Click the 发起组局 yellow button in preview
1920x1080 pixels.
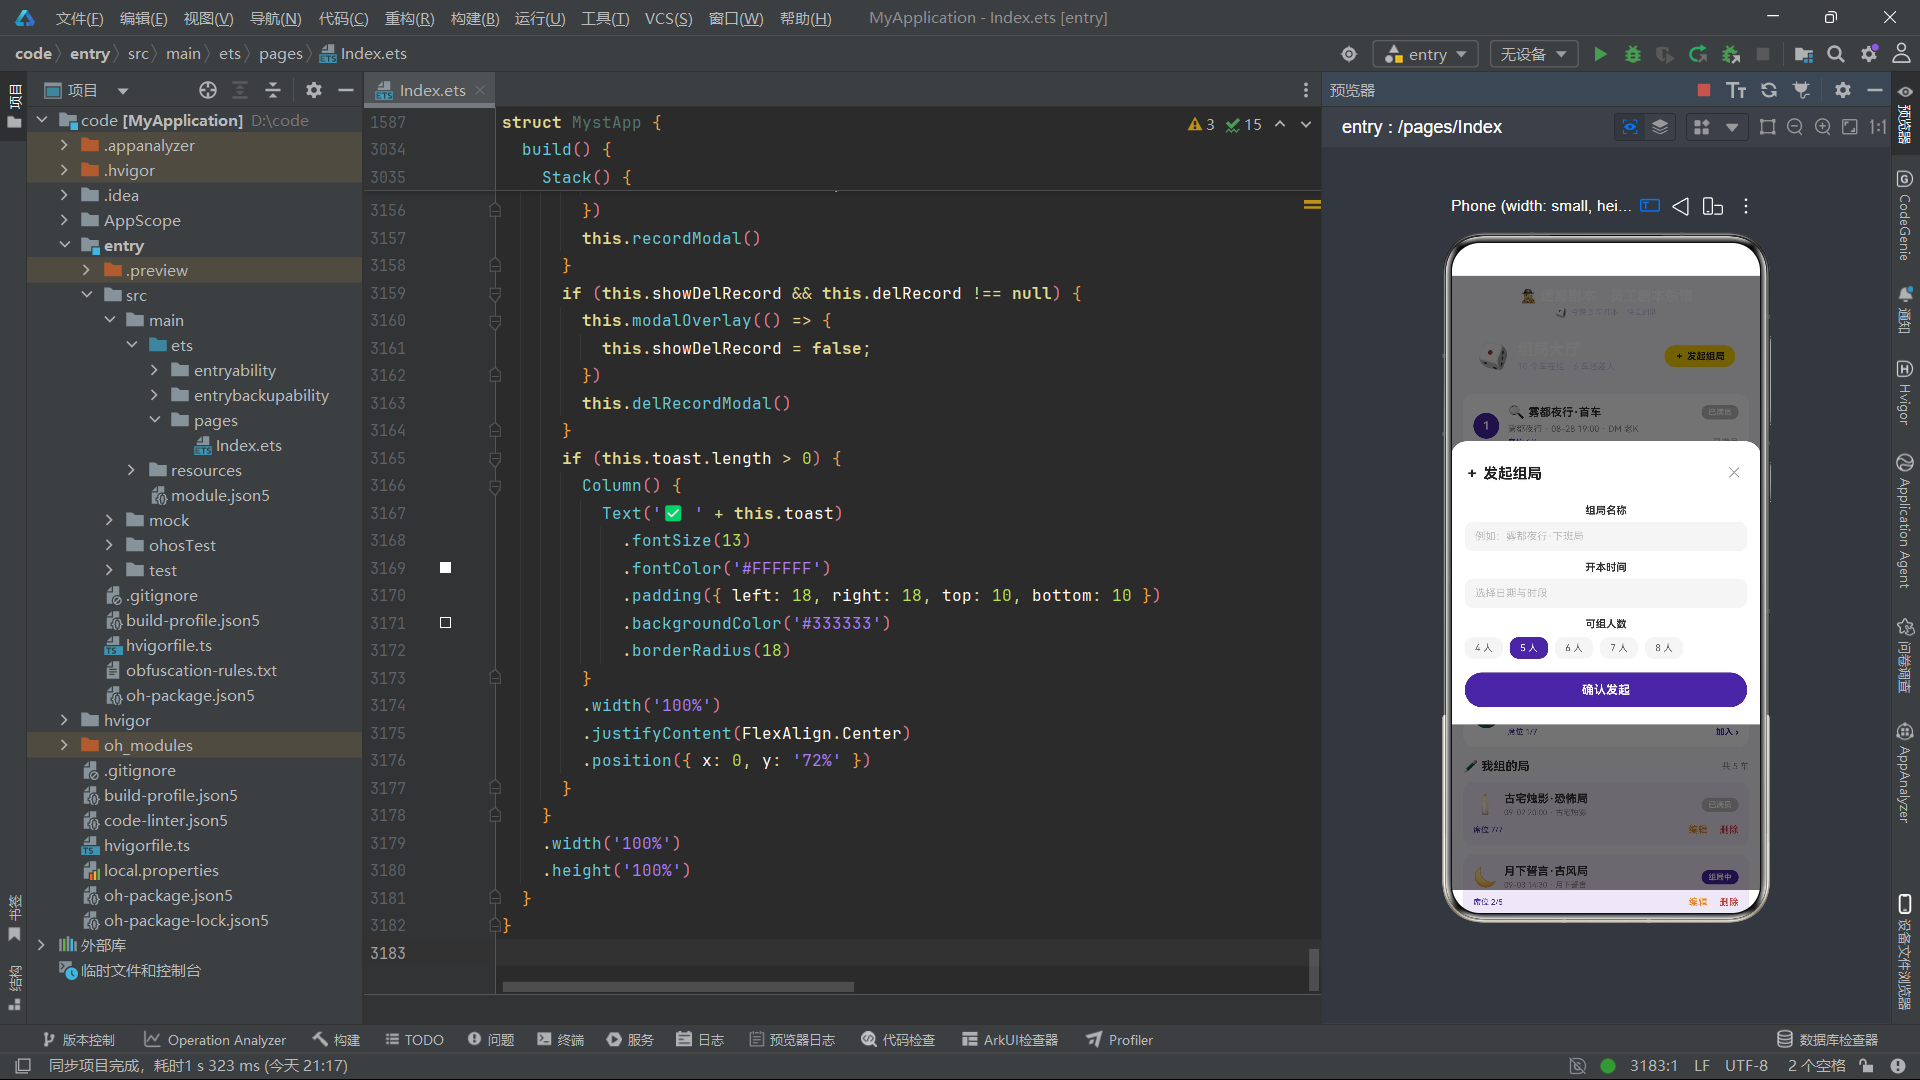point(1700,356)
